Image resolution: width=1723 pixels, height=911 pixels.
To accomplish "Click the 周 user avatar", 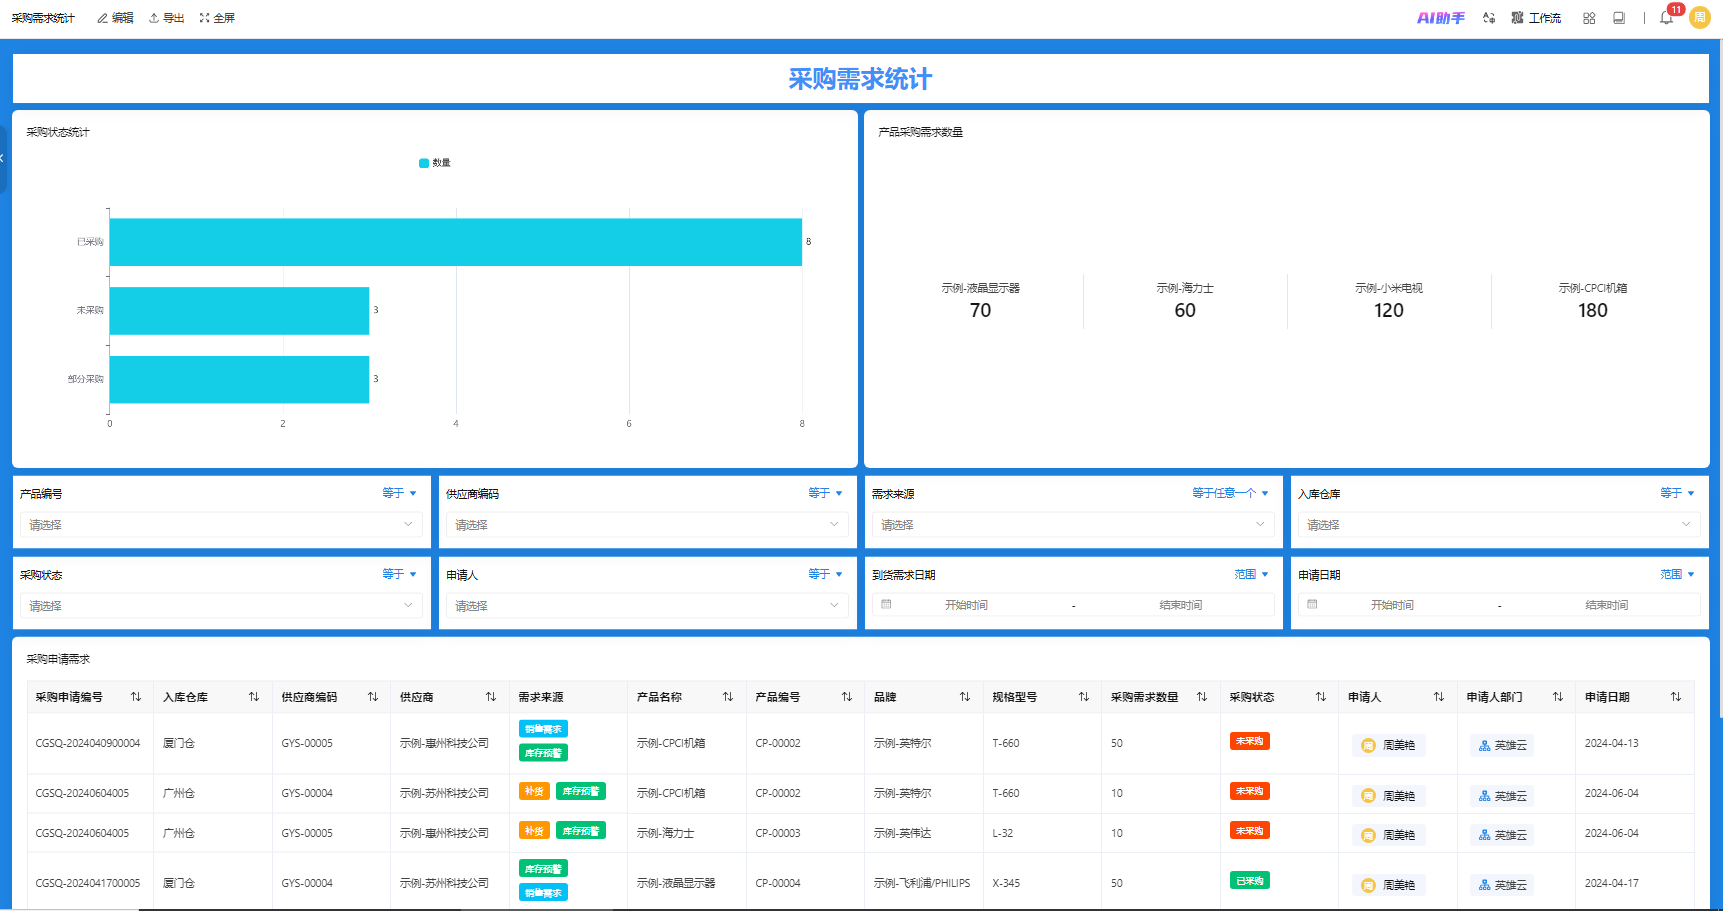I will (x=1699, y=17).
